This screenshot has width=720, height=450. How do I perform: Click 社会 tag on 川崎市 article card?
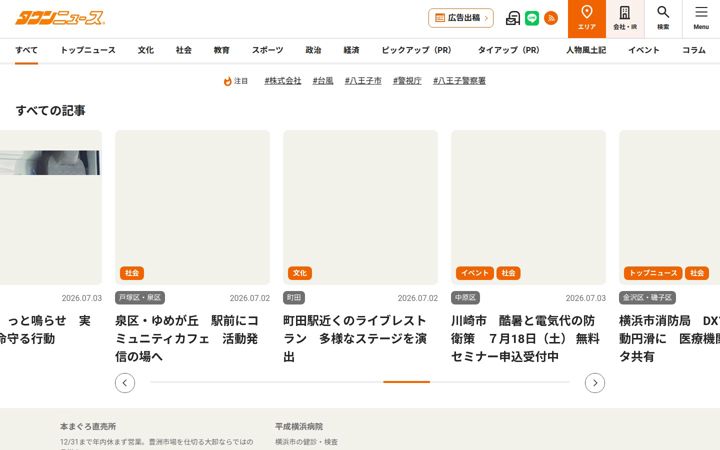[x=508, y=273]
